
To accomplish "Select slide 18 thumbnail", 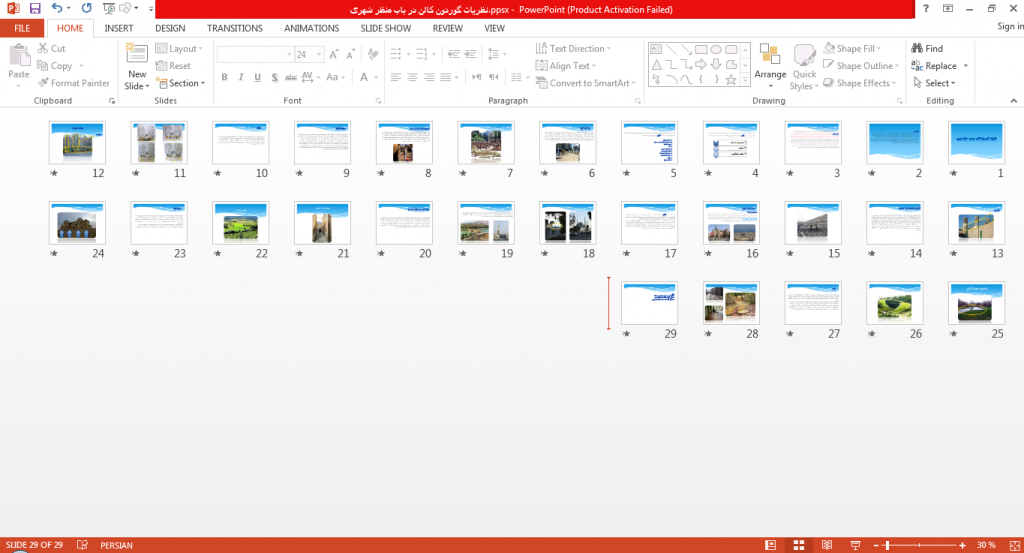I will (x=568, y=223).
